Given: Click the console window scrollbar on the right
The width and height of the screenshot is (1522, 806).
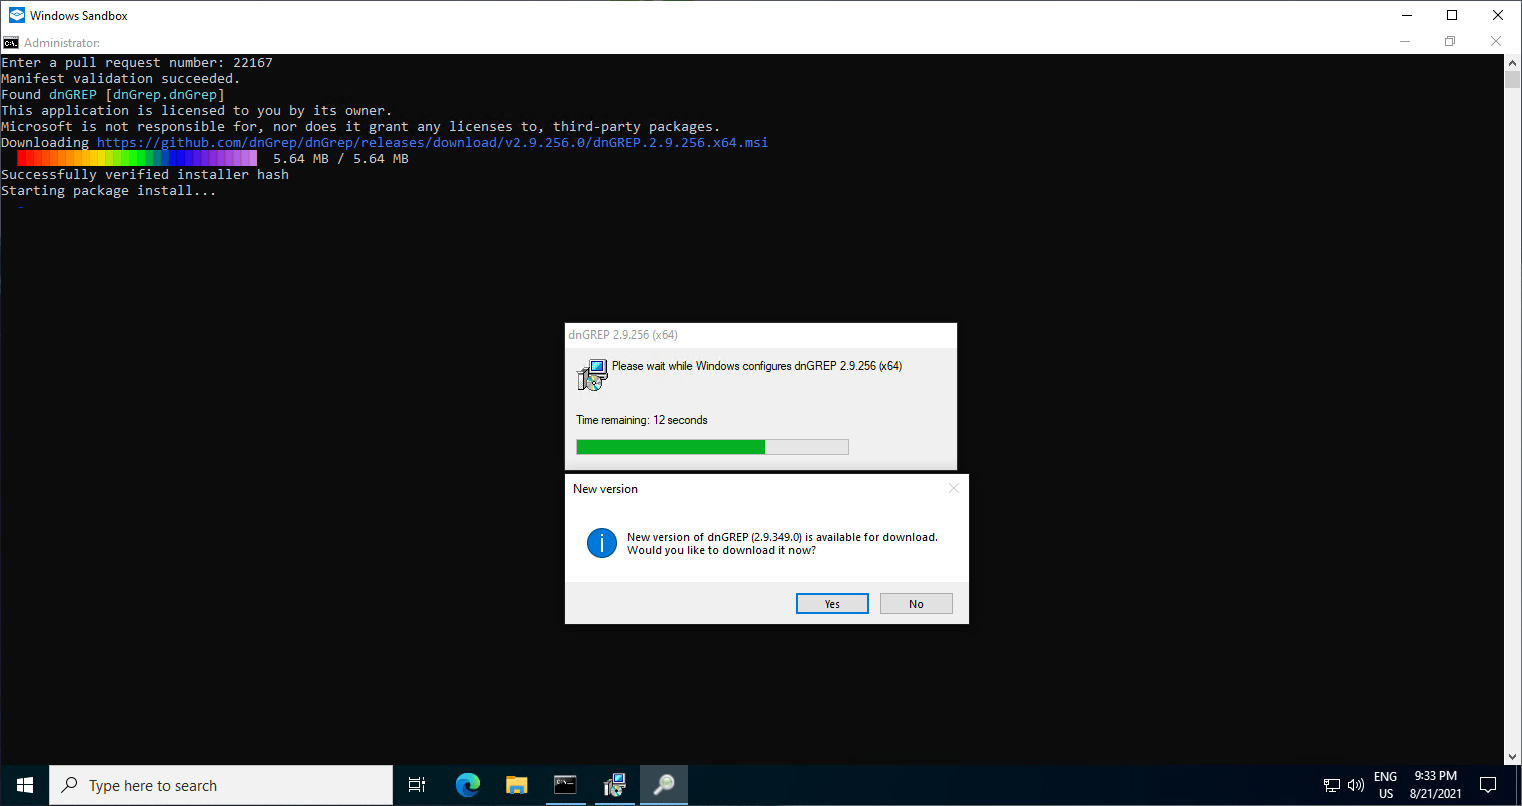Looking at the screenshot, I should coord(1511,400).
